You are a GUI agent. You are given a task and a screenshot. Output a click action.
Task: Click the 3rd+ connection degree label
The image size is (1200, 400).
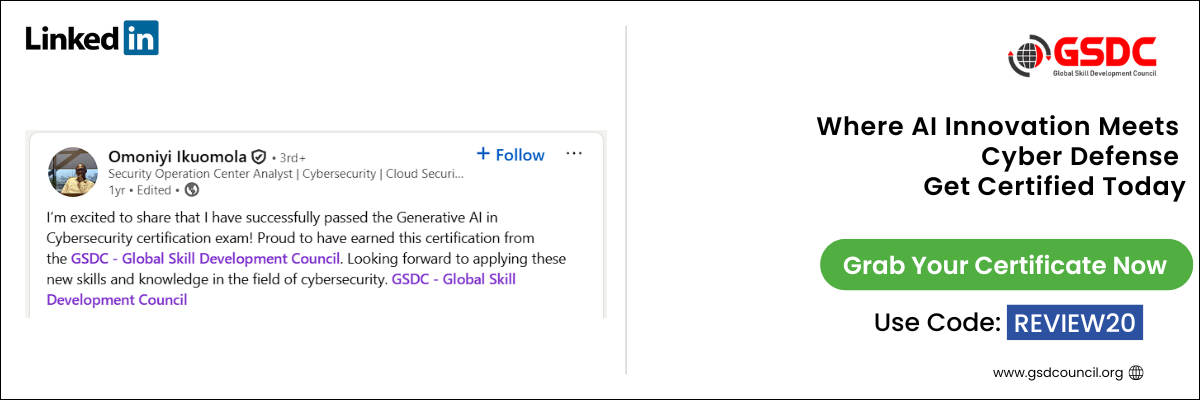pos(291,158)
